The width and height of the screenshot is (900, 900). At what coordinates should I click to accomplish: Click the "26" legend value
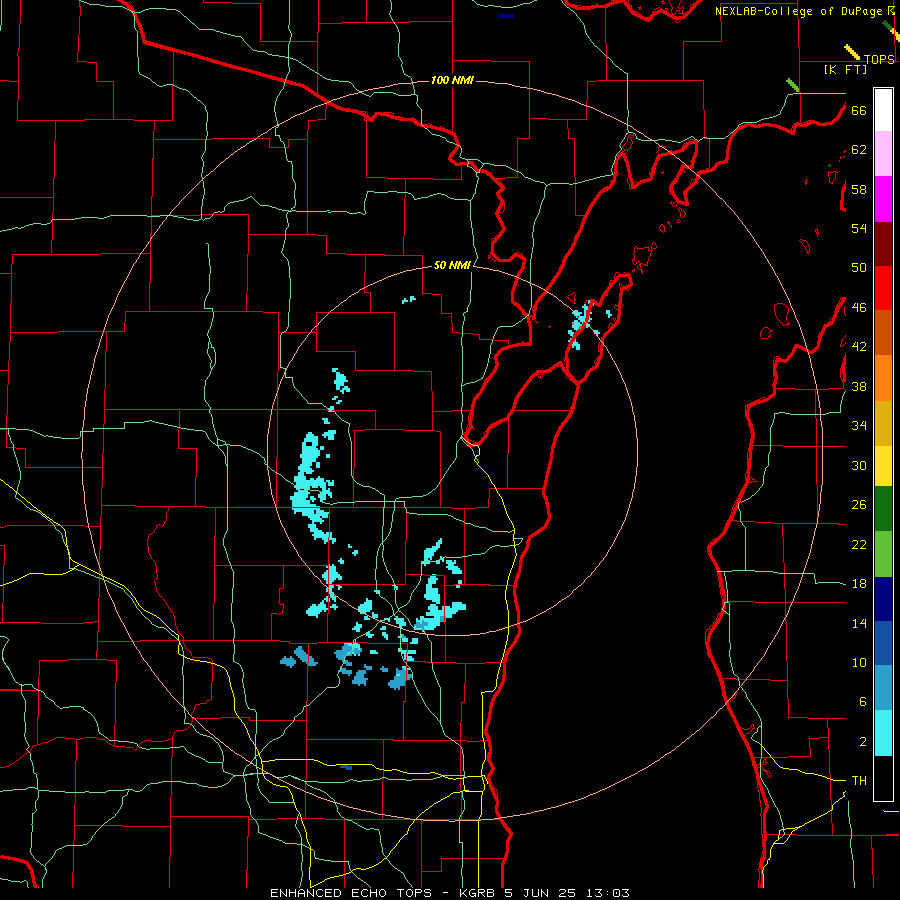coord(859,505)
